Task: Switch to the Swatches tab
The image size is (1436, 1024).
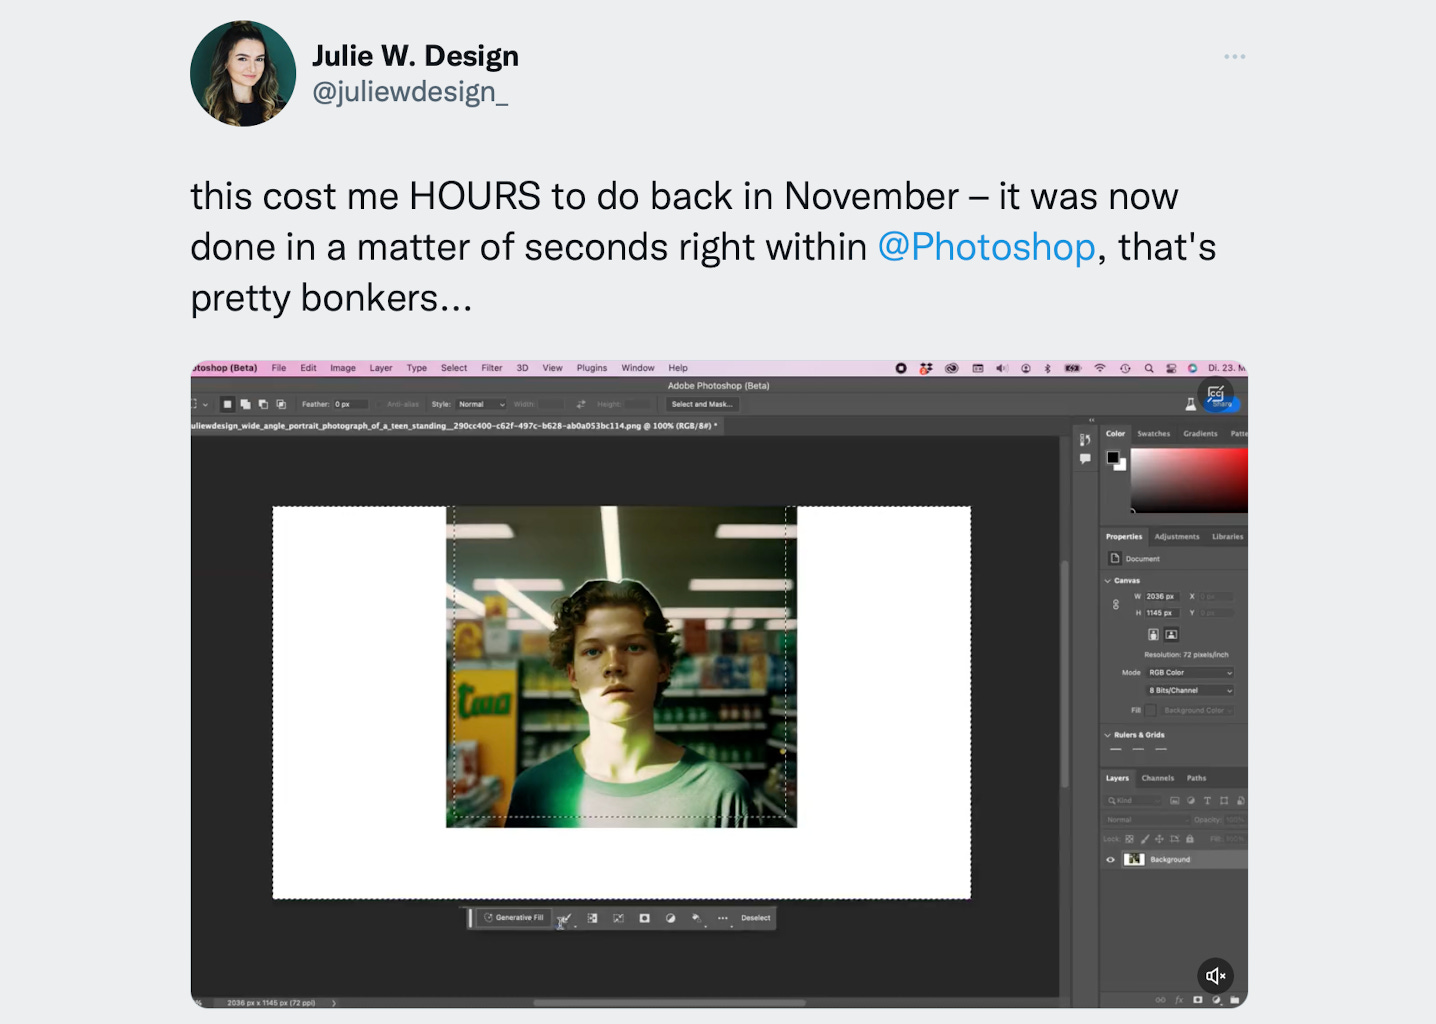Action: click(x=1153, y=434)
